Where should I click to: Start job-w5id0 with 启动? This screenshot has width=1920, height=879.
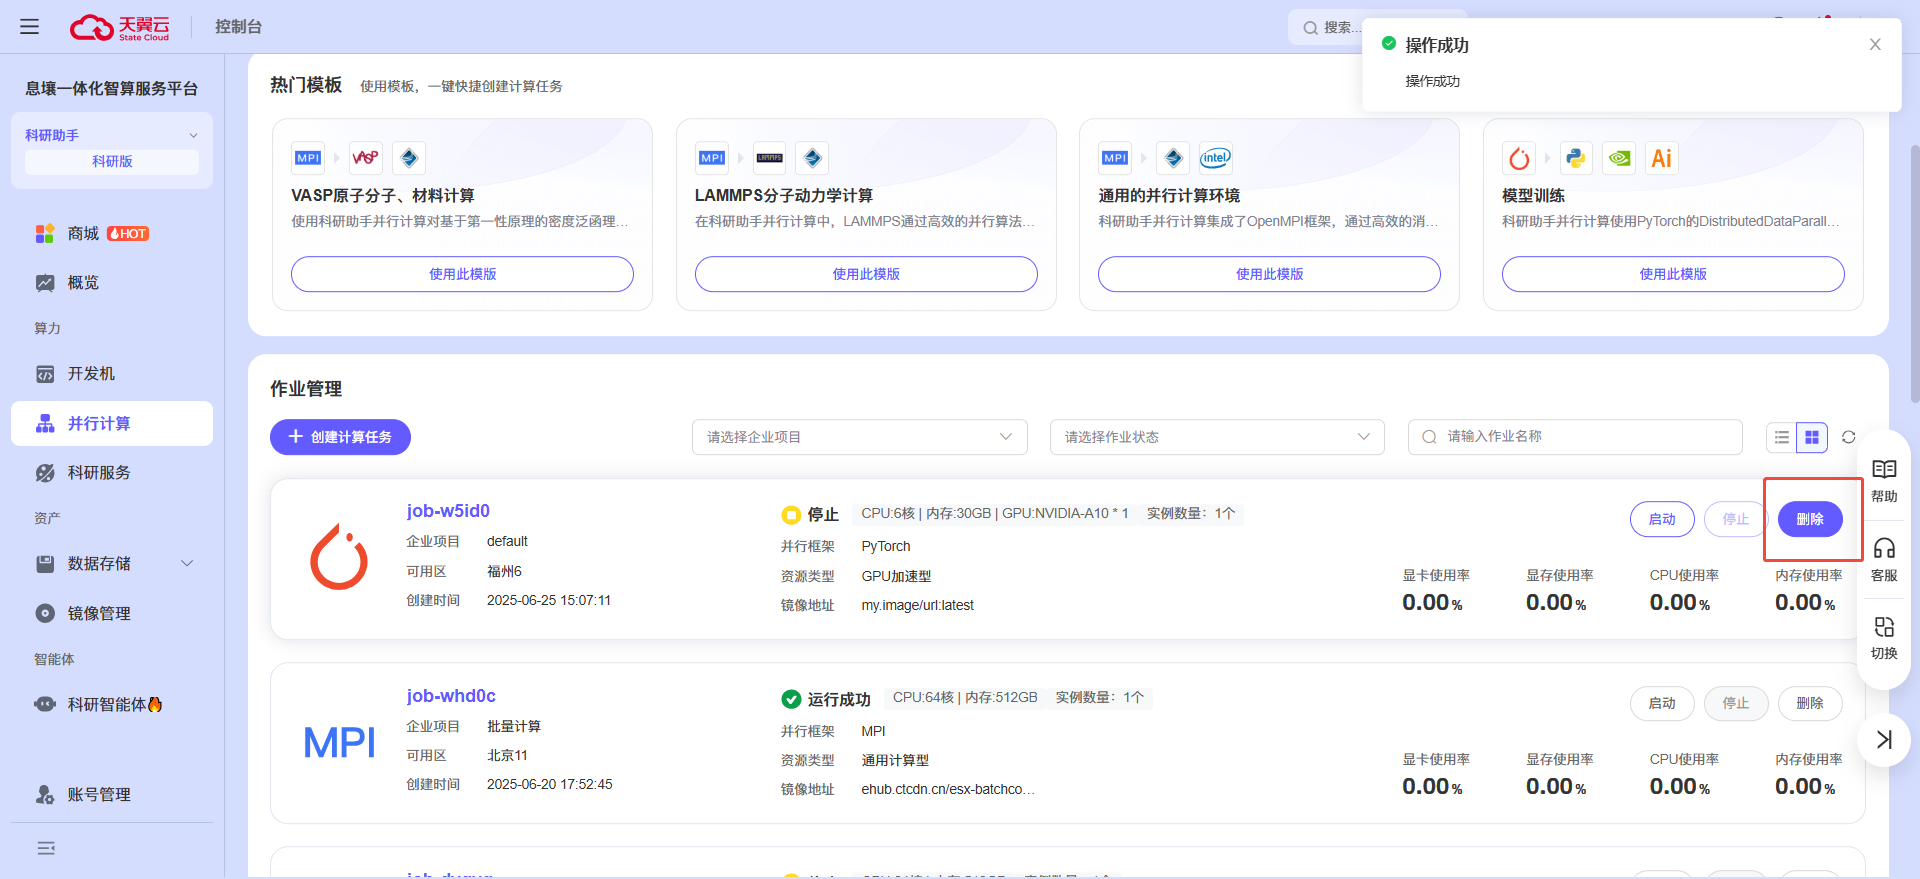pos(1662,519)
